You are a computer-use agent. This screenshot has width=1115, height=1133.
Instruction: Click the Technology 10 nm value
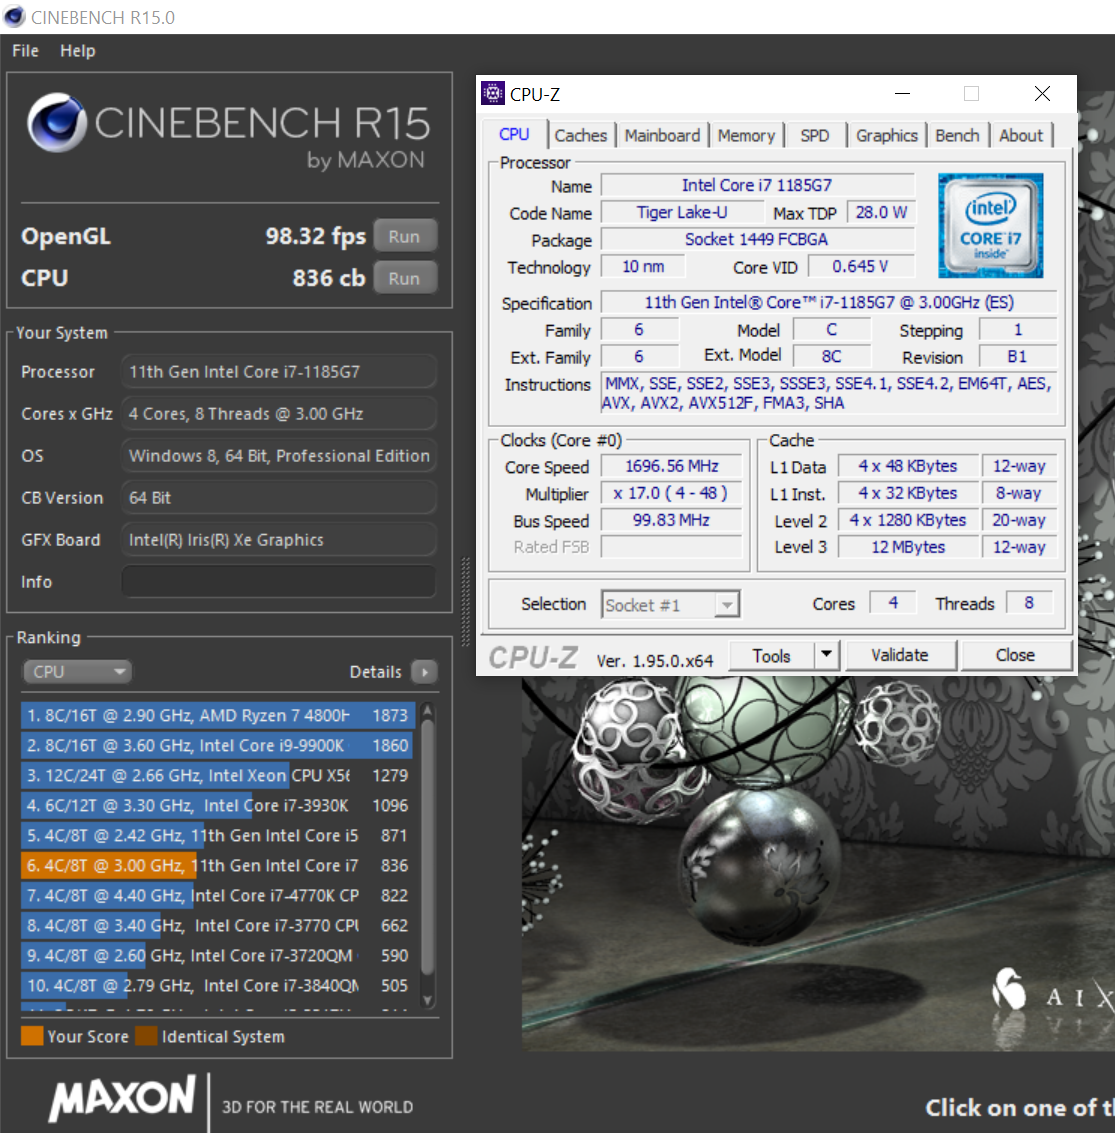pyautogui.click(x=642, y=267)
